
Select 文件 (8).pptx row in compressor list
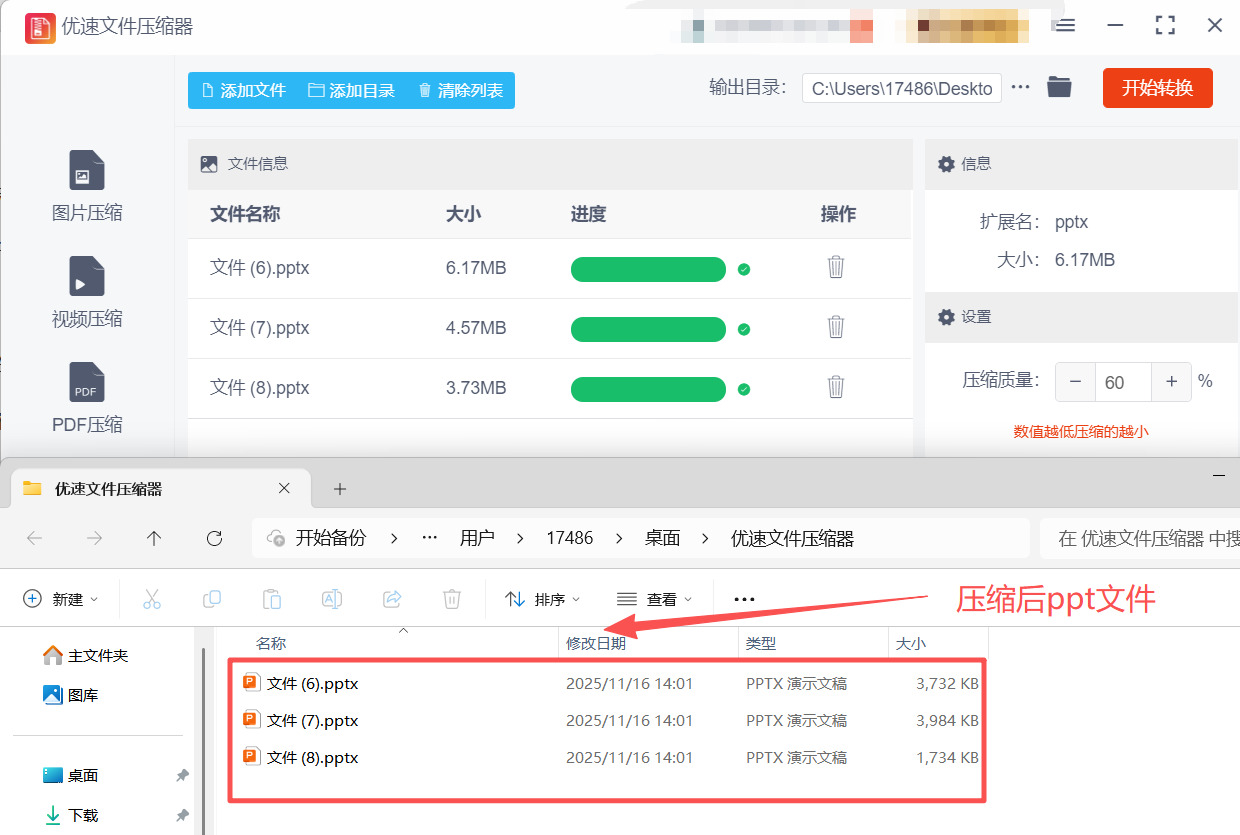[550, 388]
